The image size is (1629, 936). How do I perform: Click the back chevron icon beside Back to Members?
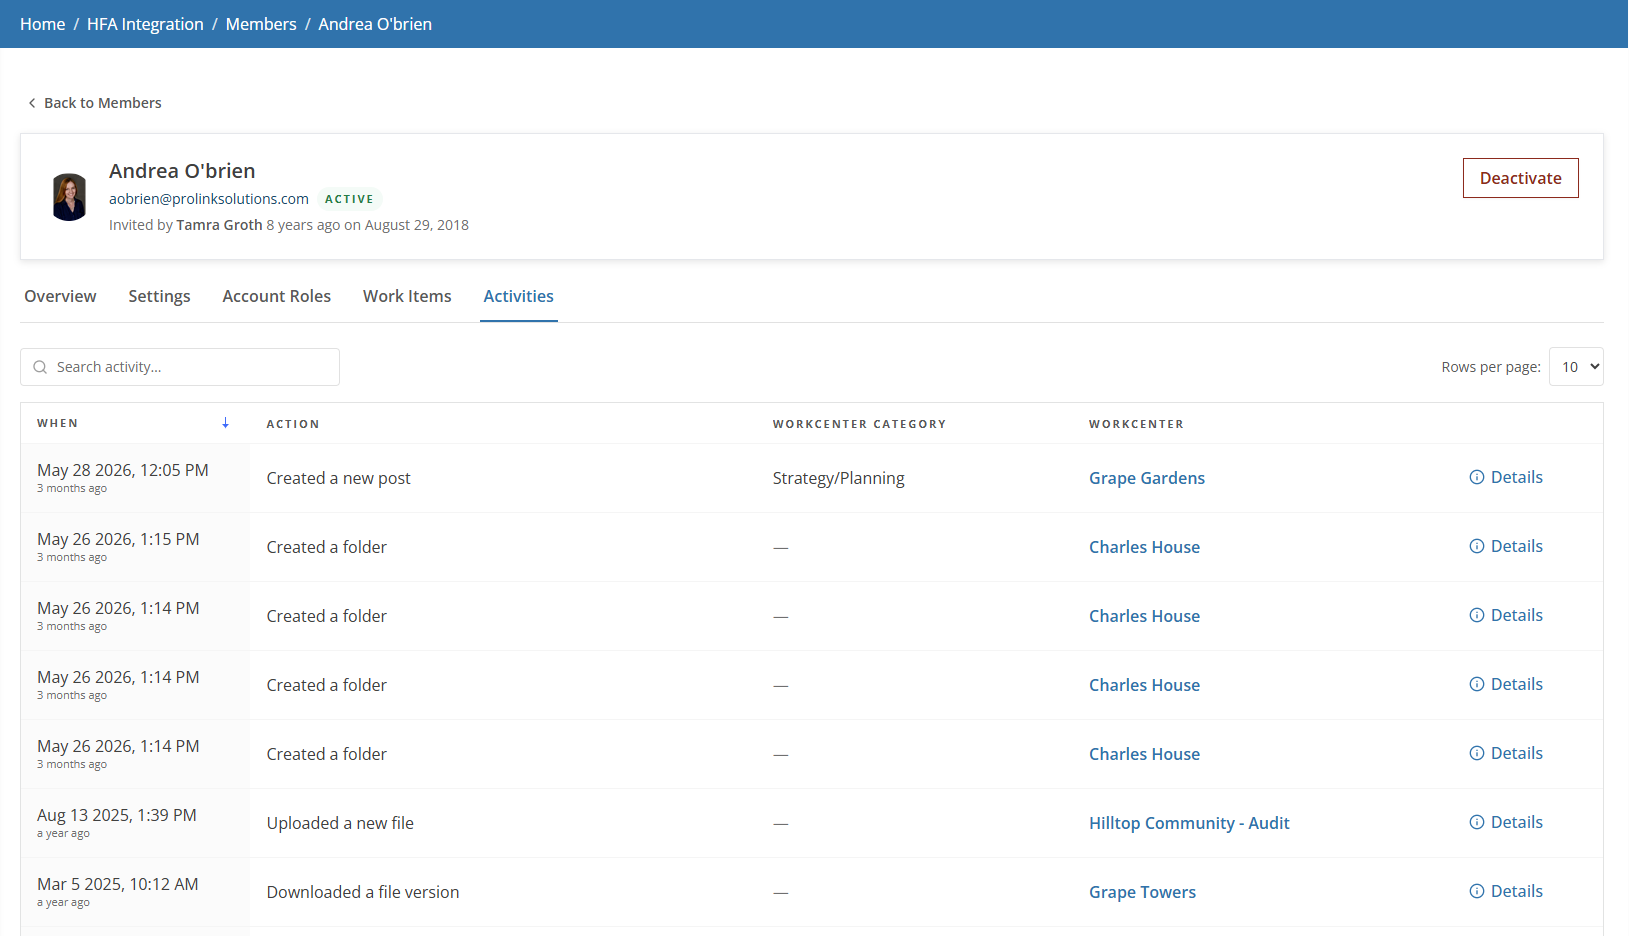(x=32, y=103)
